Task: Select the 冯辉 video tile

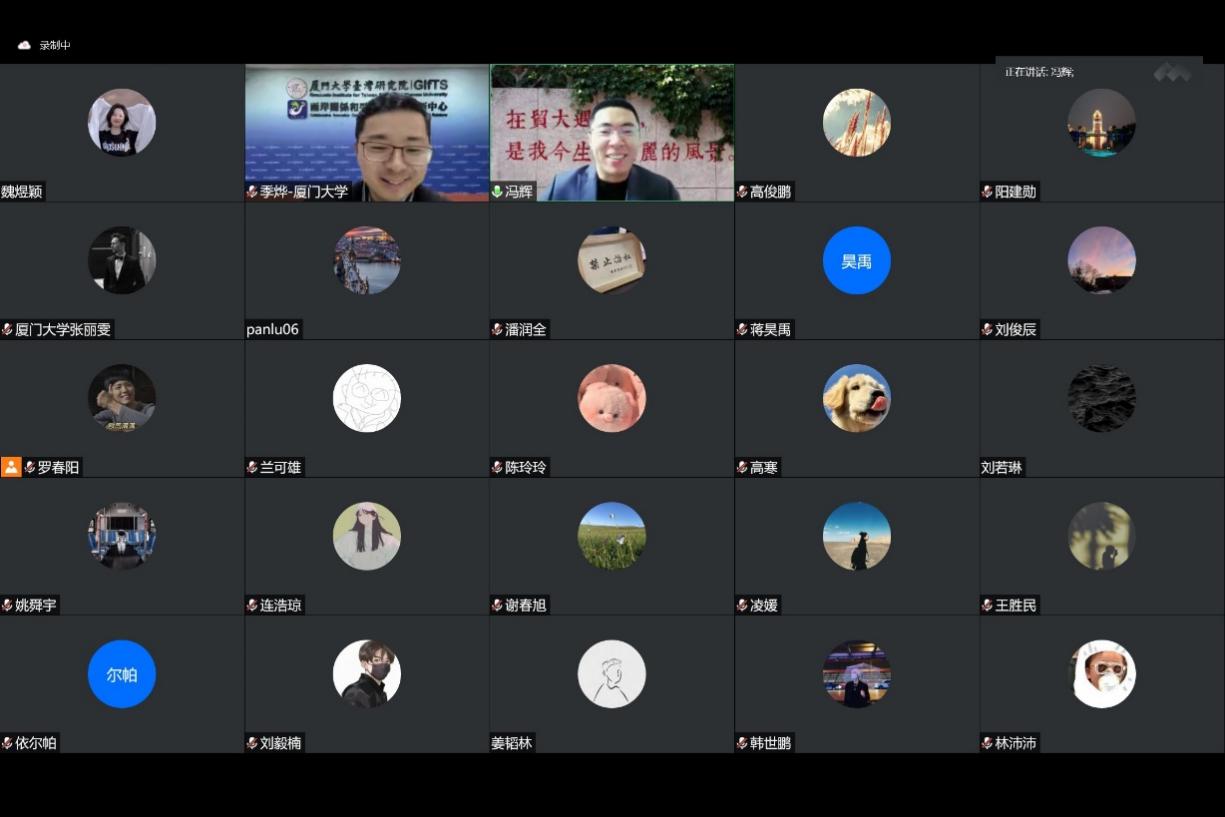Action: pyautogui.click(x=612, y=130)
